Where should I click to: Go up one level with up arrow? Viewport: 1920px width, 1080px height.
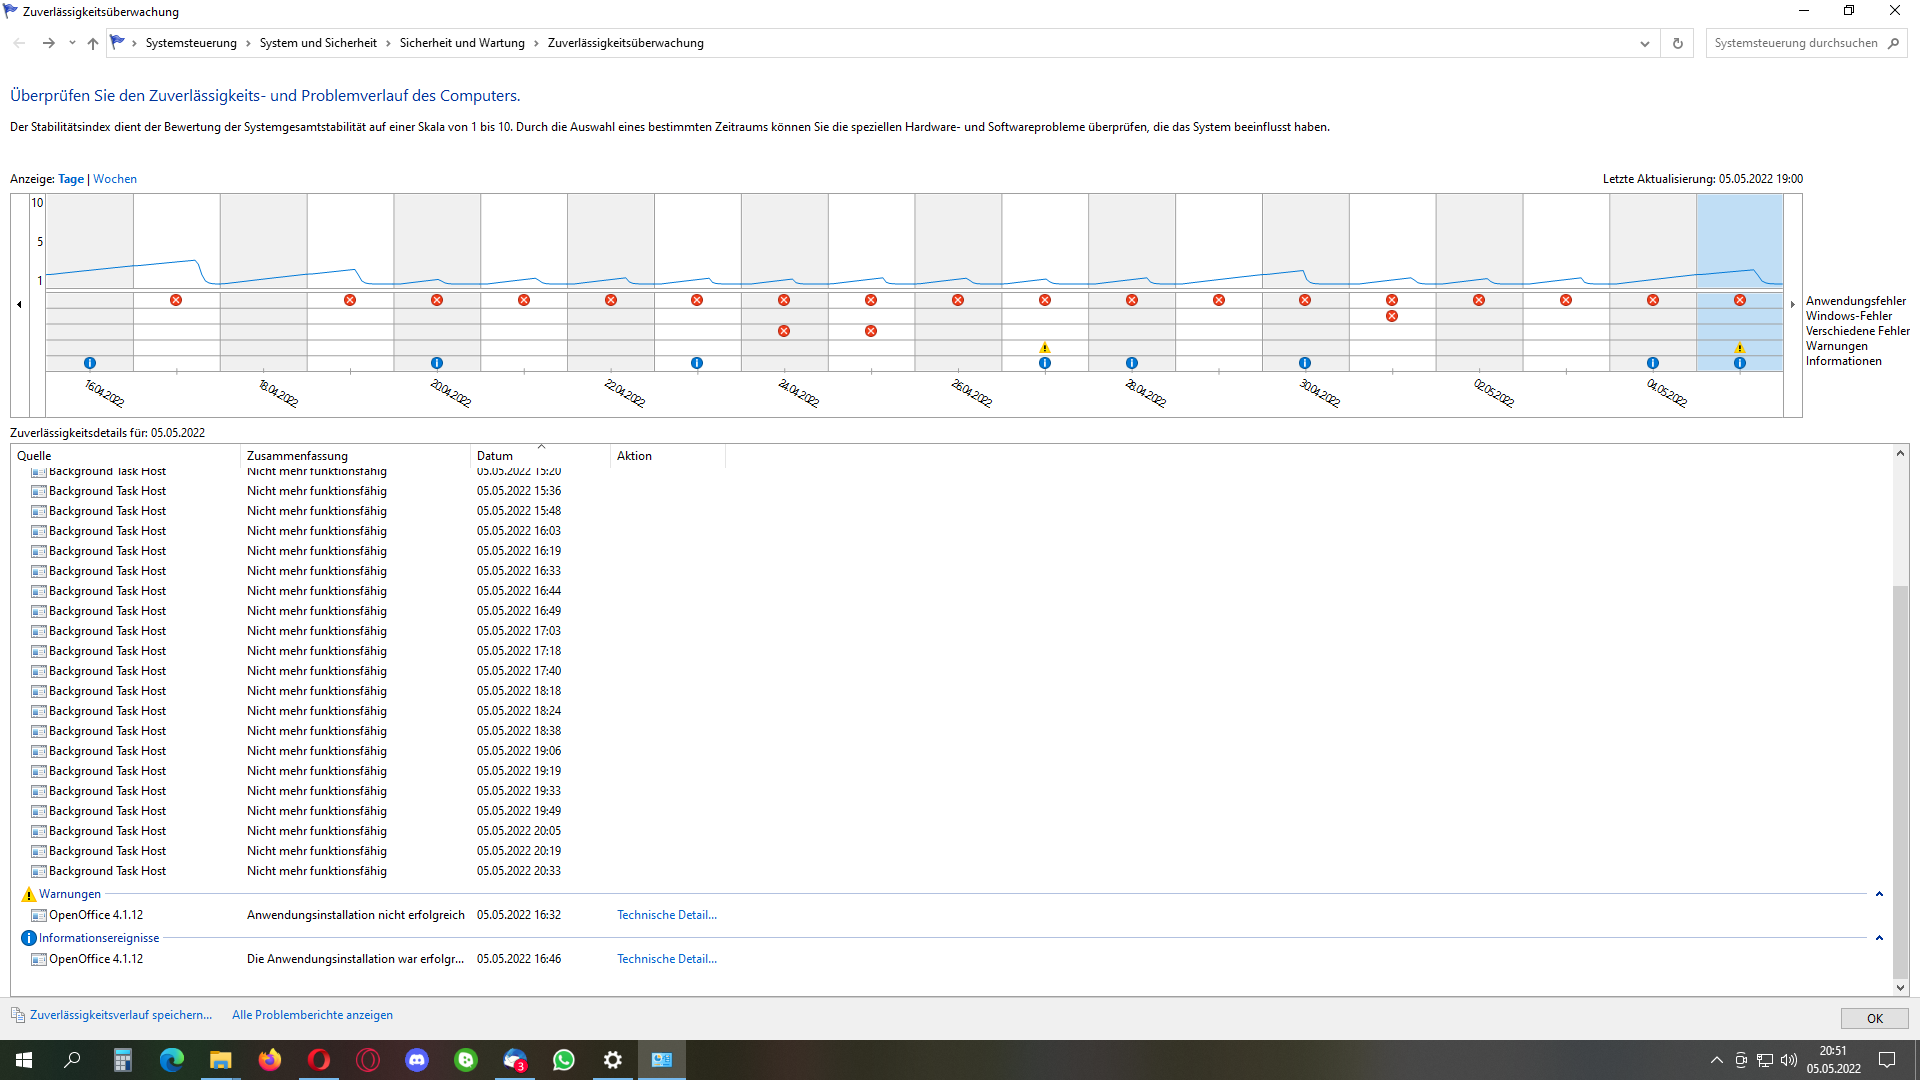[93, 43]
